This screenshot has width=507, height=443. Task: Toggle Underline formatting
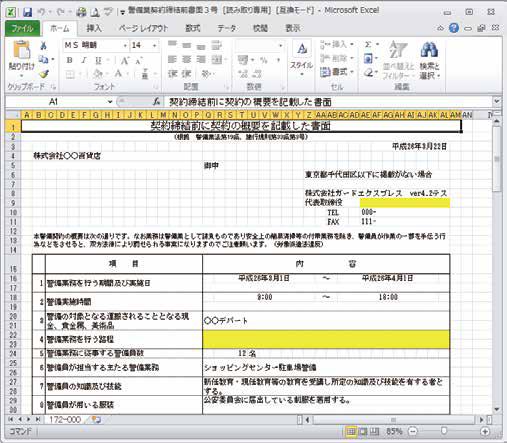98,60
